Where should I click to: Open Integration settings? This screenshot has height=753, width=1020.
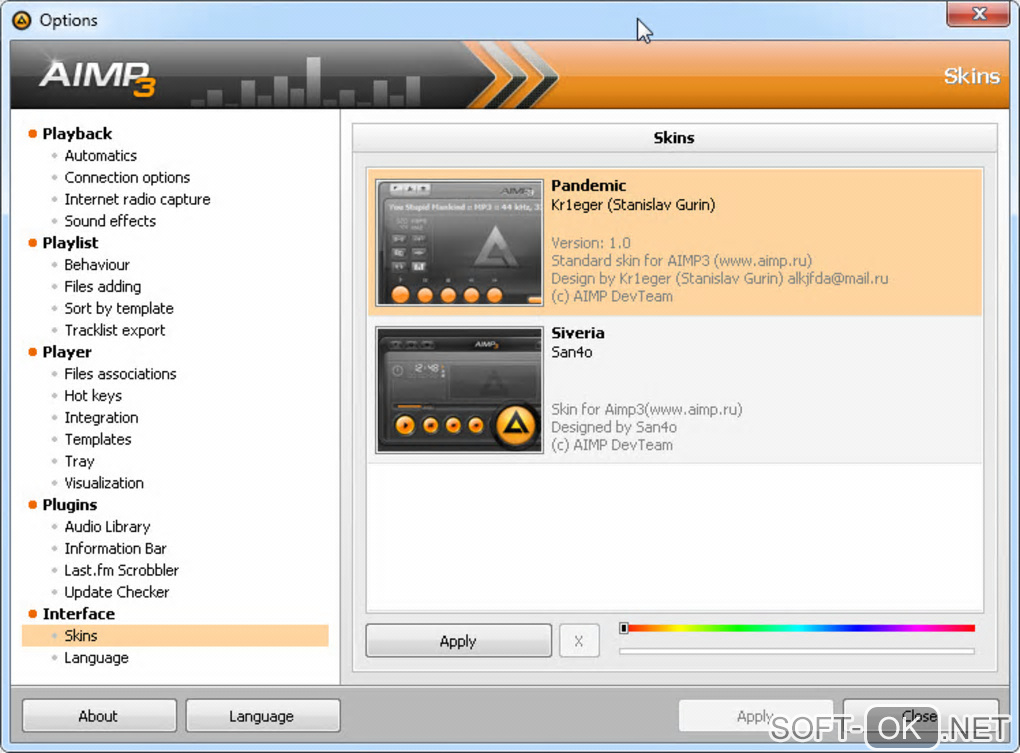(101, 417)
